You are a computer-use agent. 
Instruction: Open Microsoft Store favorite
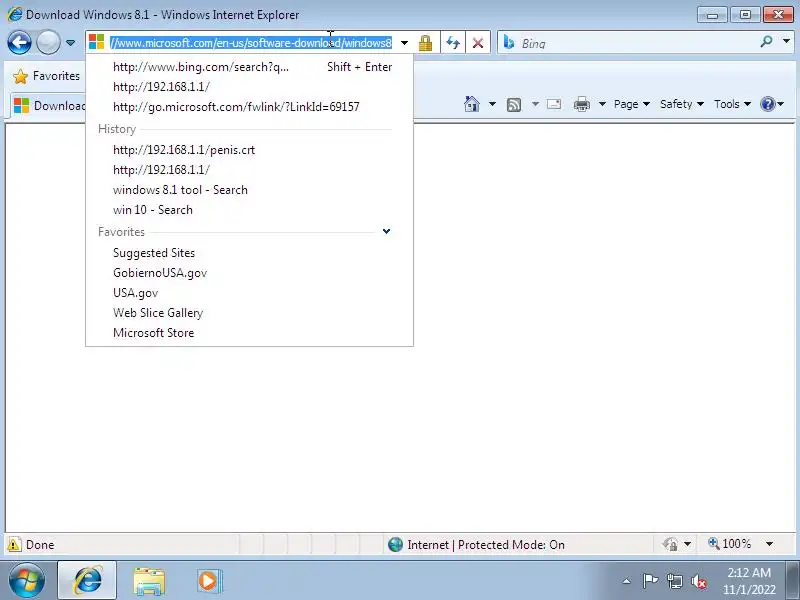(x=249, y=333)
